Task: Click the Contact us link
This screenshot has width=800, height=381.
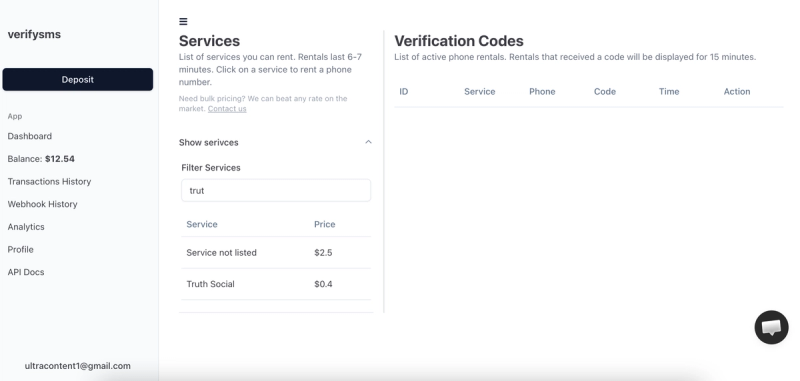Action: [227, 109]
